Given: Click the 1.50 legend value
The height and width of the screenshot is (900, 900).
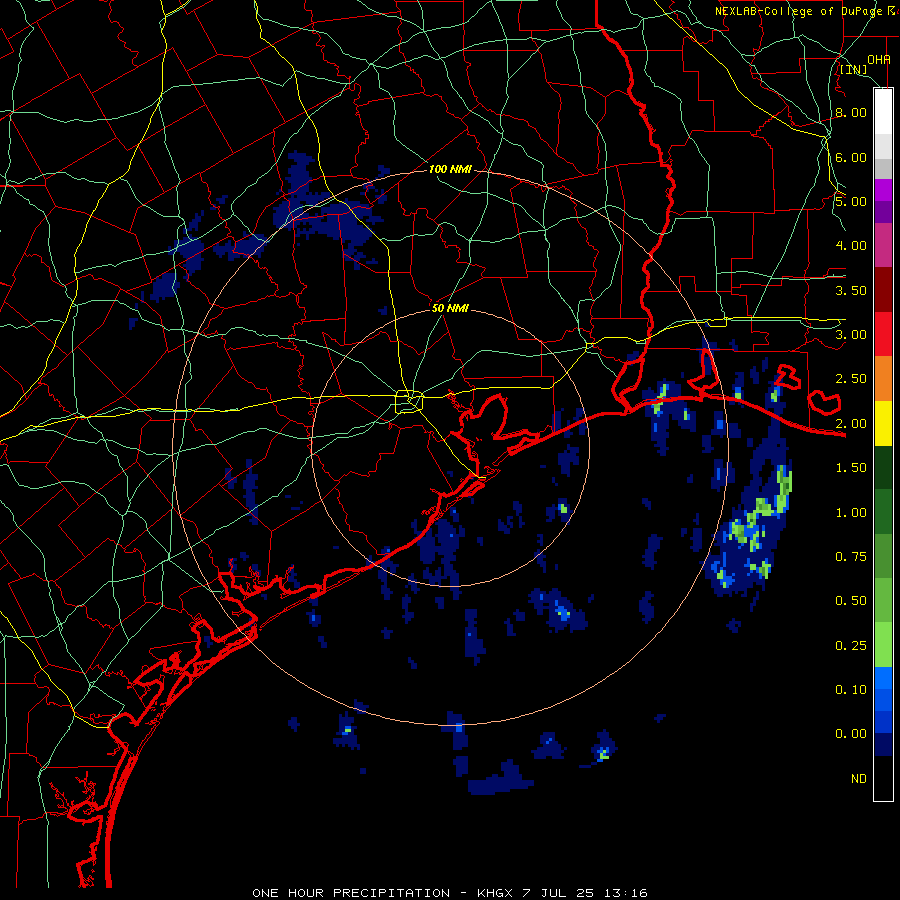Looking at the screenshot, I should pyautogui.click(x=851, y=468).
